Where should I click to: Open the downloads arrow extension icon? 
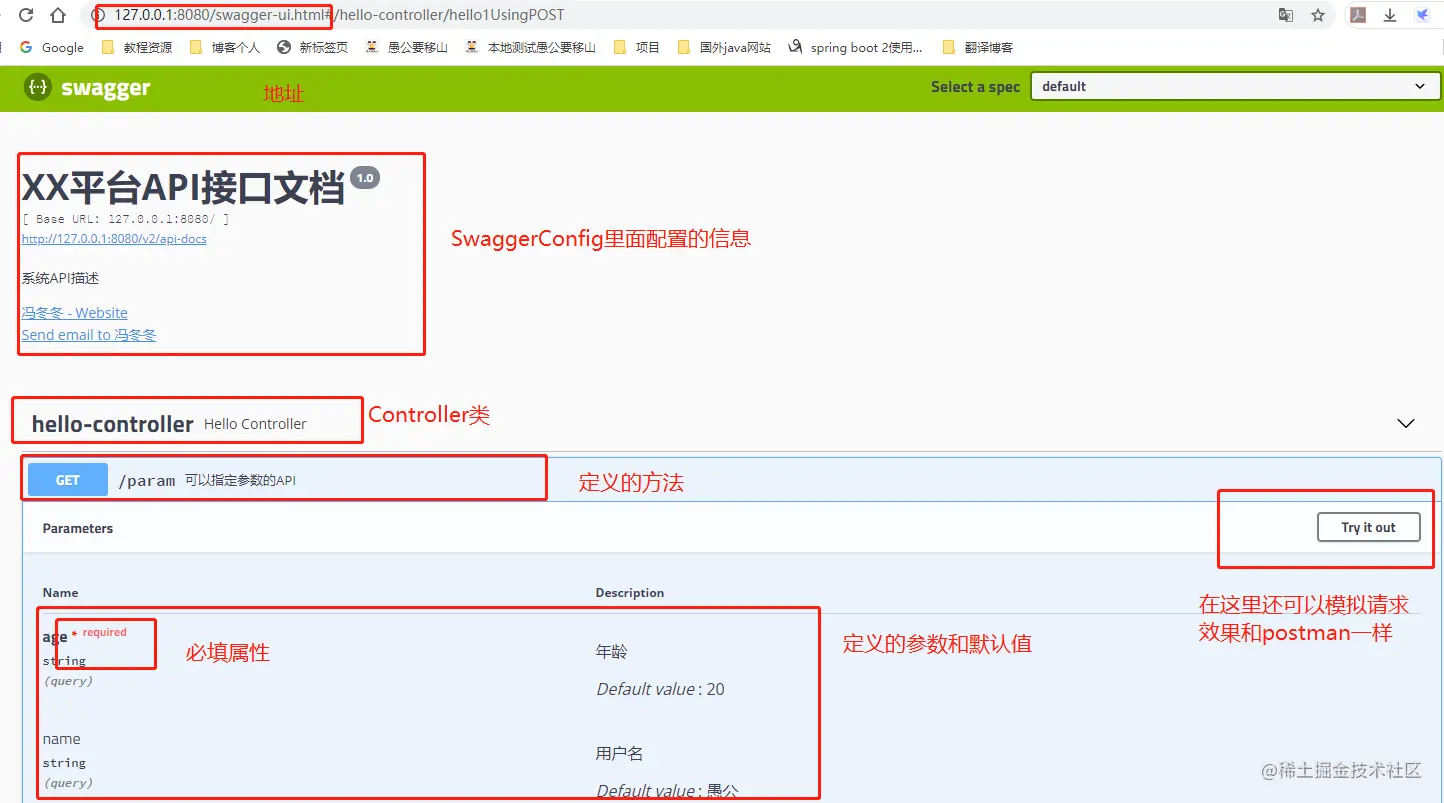point(1390,15)
